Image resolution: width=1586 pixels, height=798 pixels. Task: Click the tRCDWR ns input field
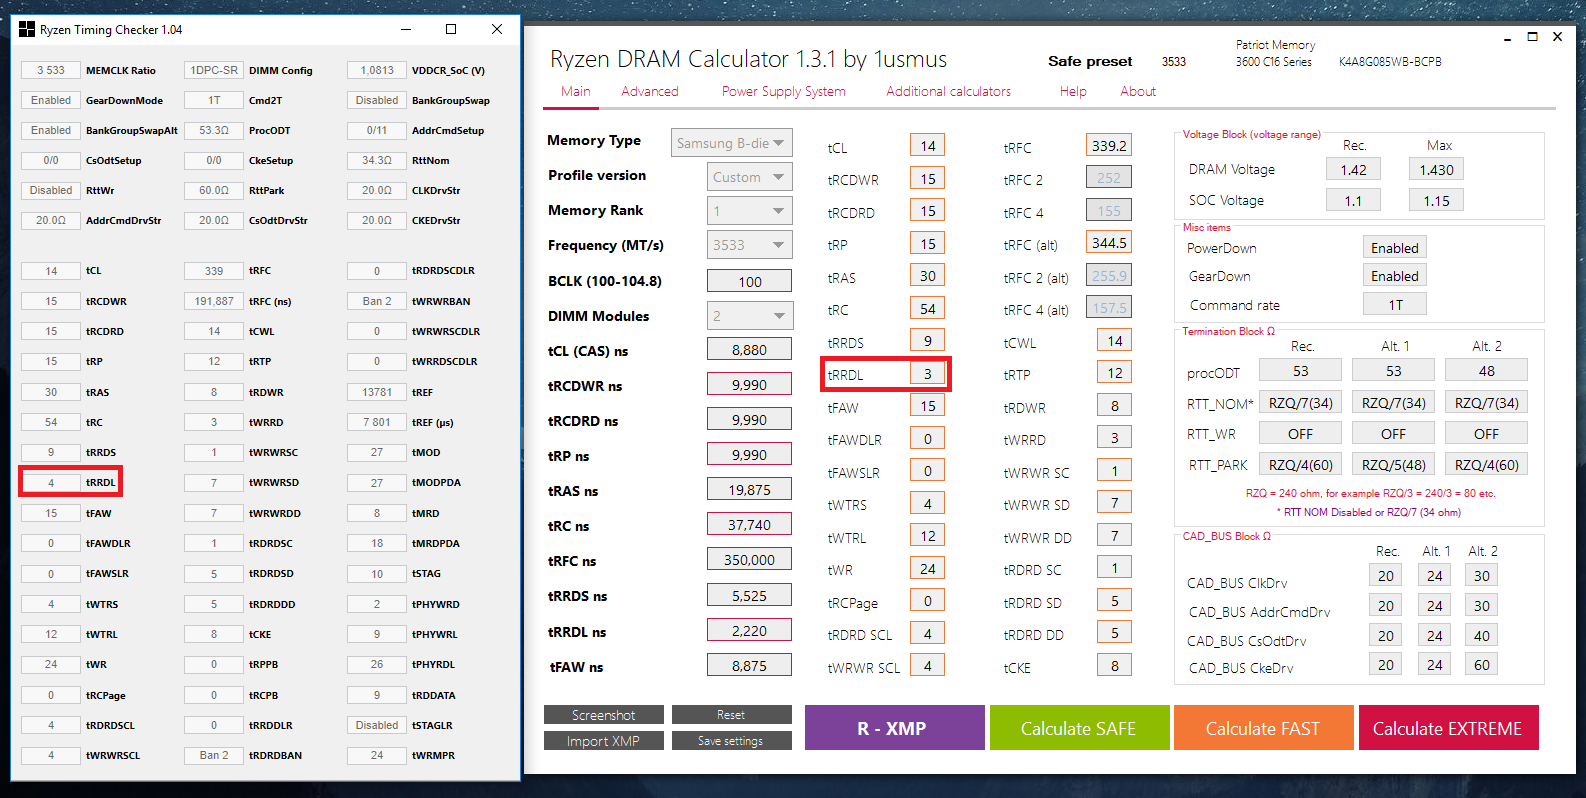[x=749, y=385]
